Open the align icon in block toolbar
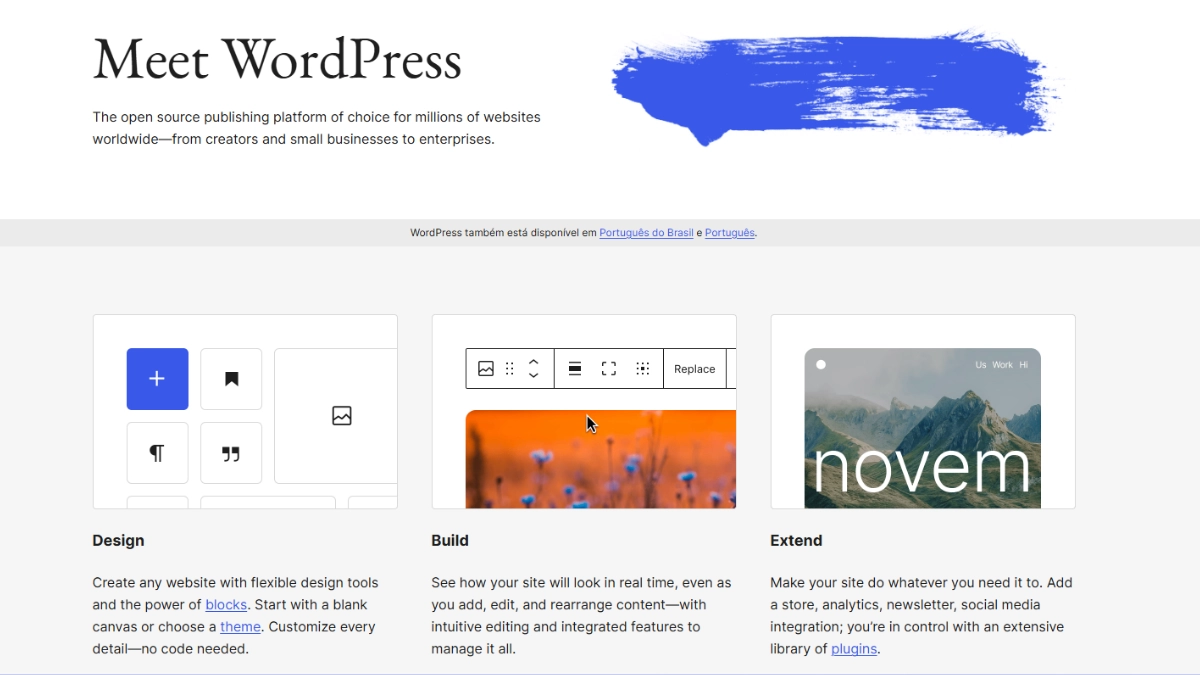The height and width of the screenshot is (675, 1200). [575, 369]
